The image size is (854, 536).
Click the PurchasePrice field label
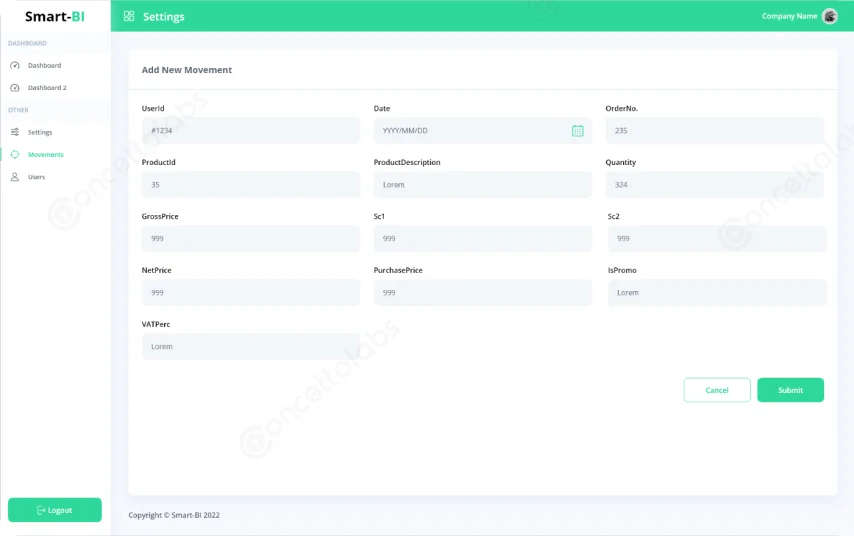(x=398, y=270)
